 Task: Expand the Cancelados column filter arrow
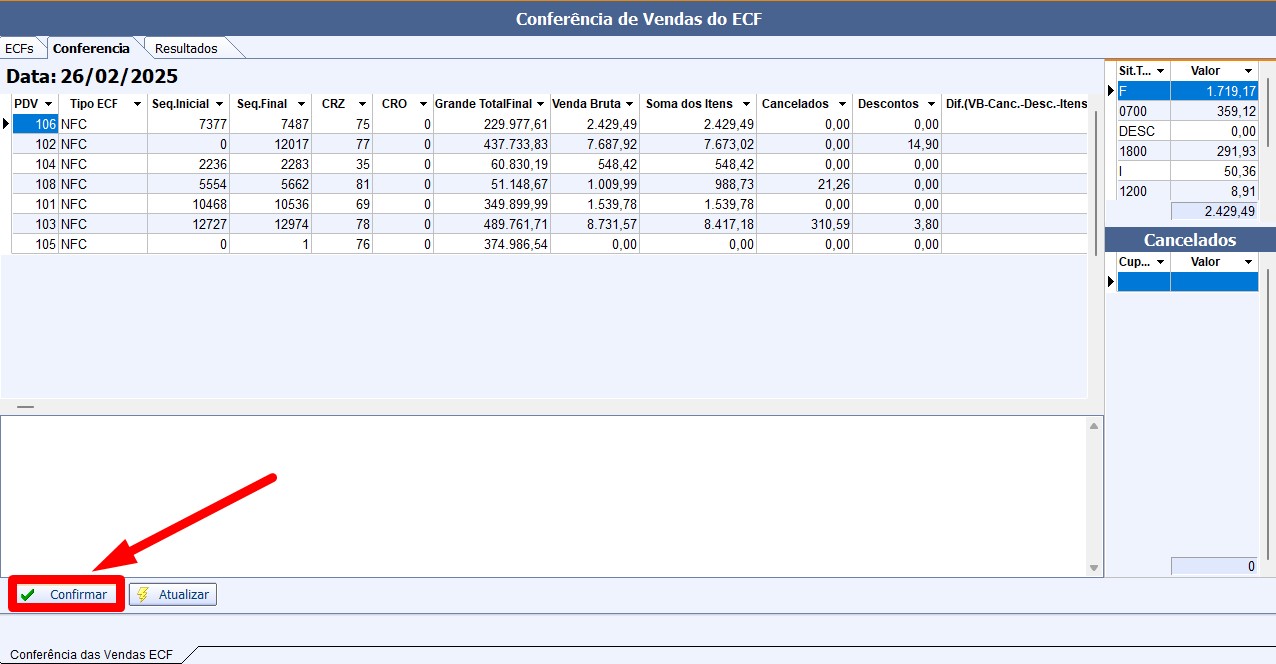pyautogui.click(x=843, y=104)
